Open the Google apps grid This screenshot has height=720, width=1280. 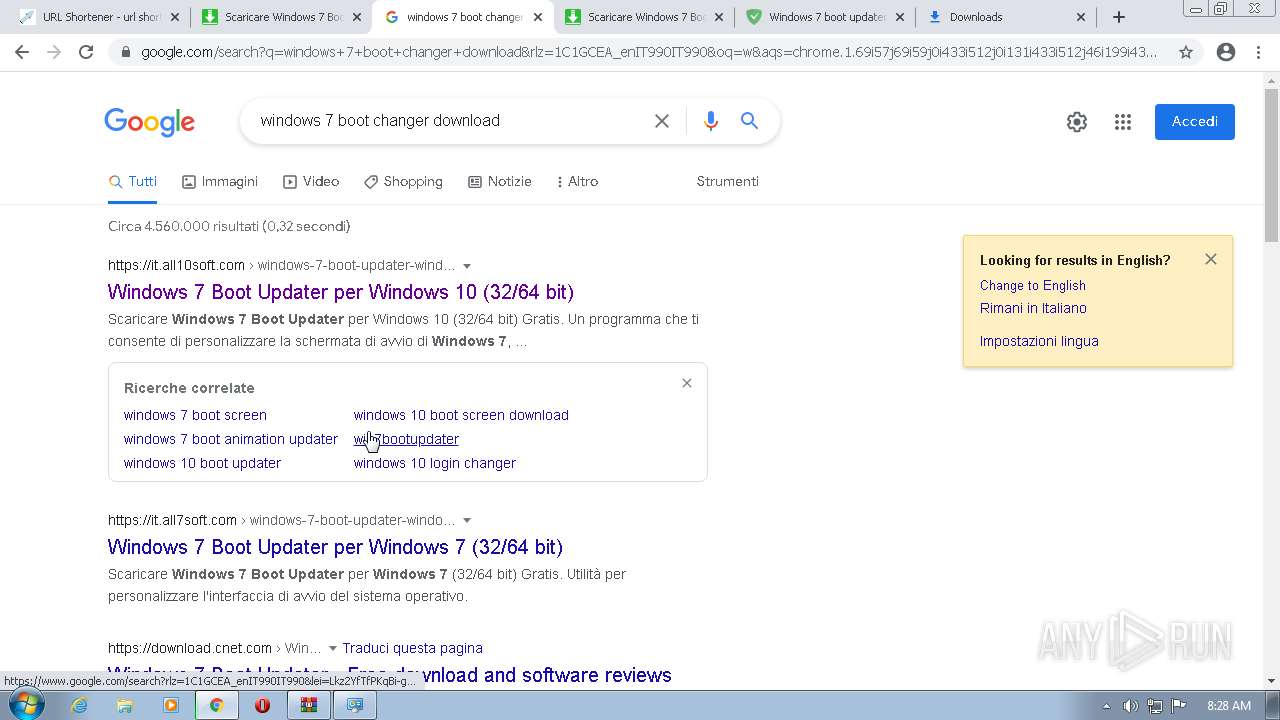[x=1123, y=122]
